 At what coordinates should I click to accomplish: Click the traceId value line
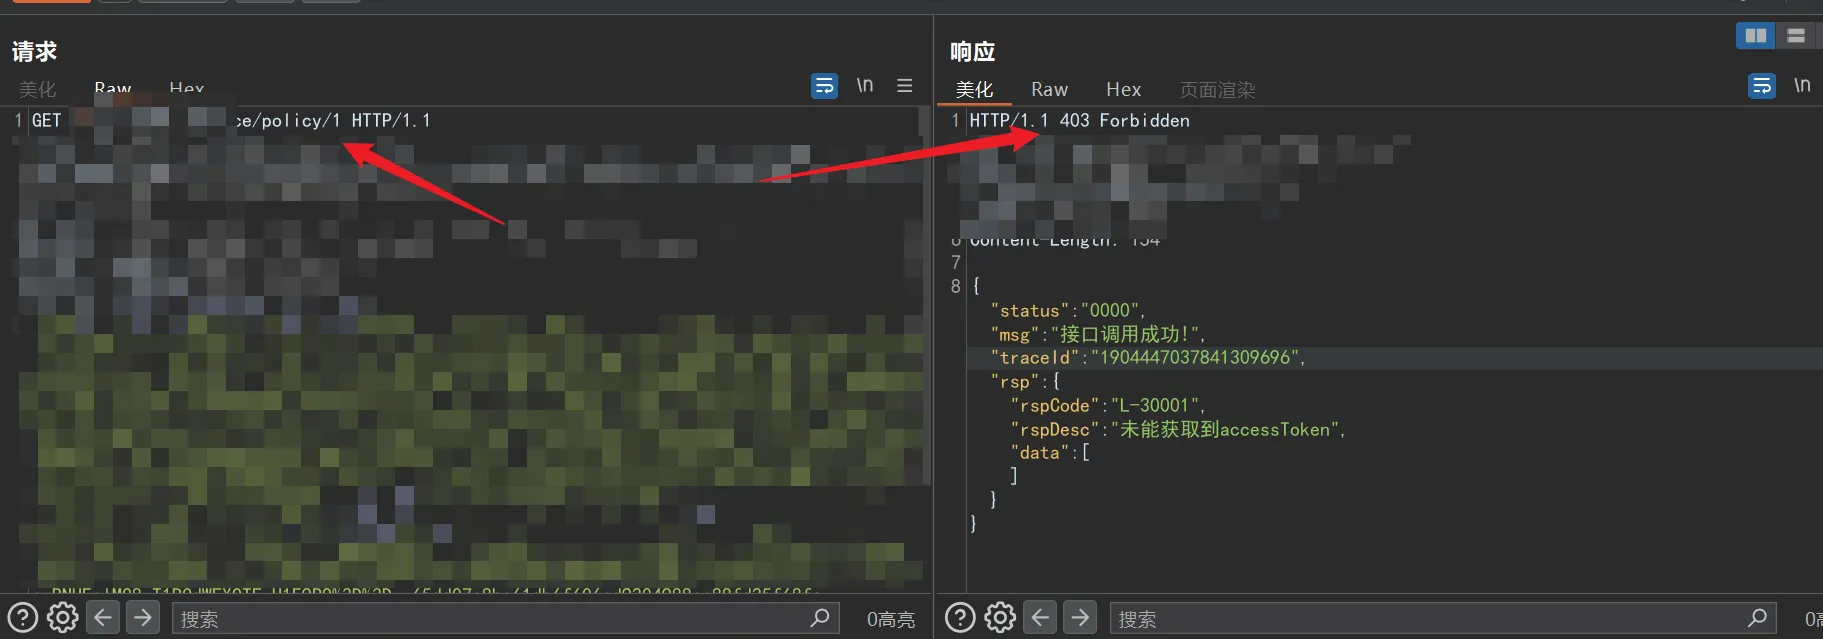tap(1148, 357)
